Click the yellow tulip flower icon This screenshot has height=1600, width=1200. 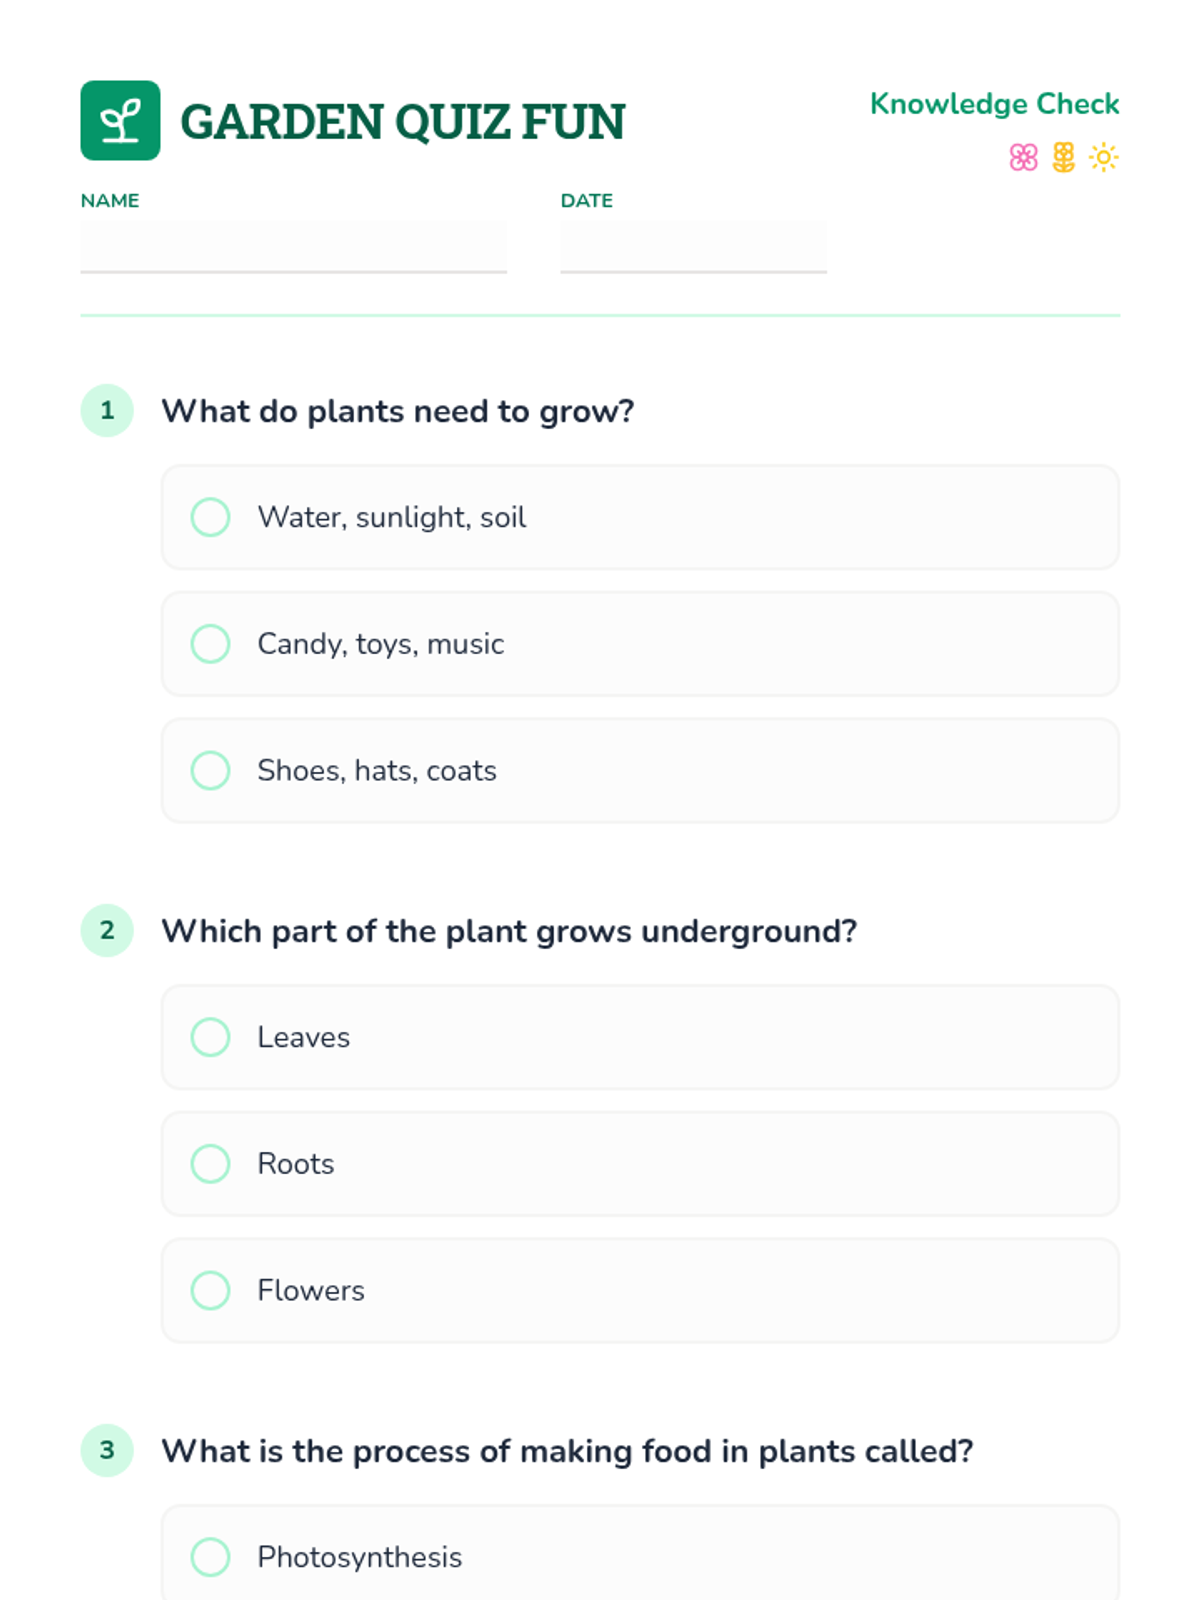(1063, 158)
